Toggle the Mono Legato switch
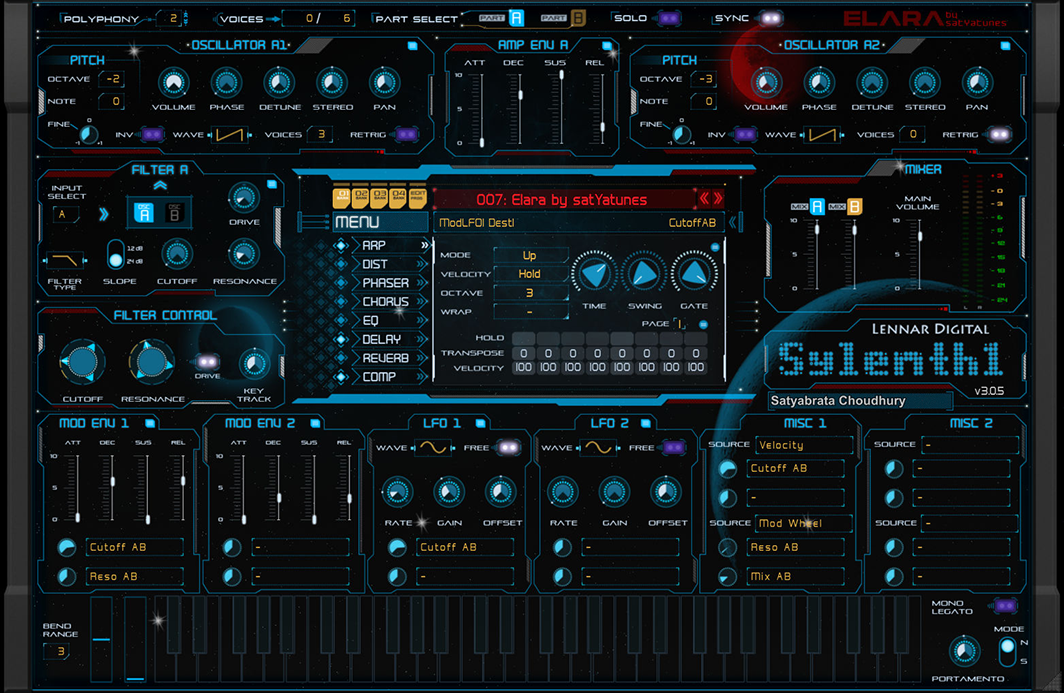 click(x=1005, y=605)
